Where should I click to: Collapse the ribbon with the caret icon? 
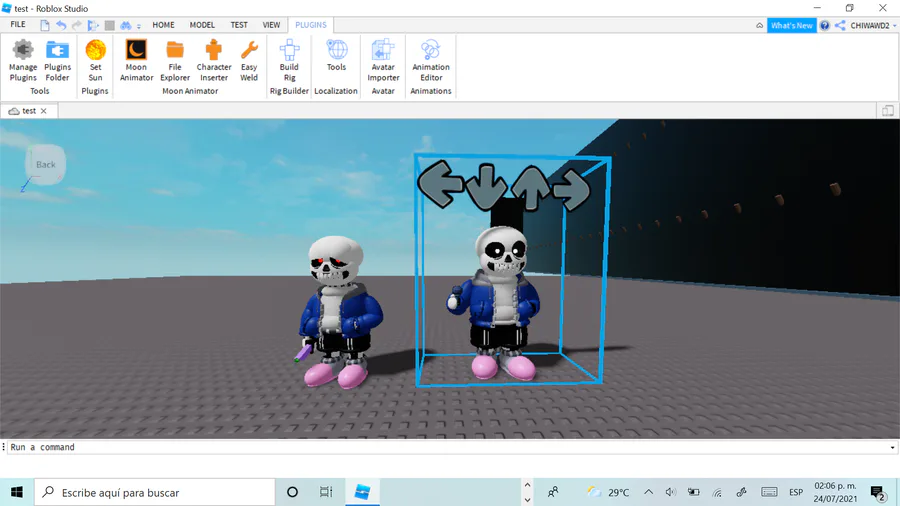(759, 25)
